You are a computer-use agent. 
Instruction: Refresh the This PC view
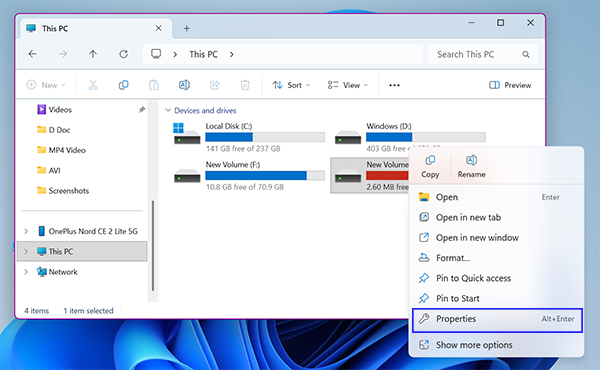123,54
